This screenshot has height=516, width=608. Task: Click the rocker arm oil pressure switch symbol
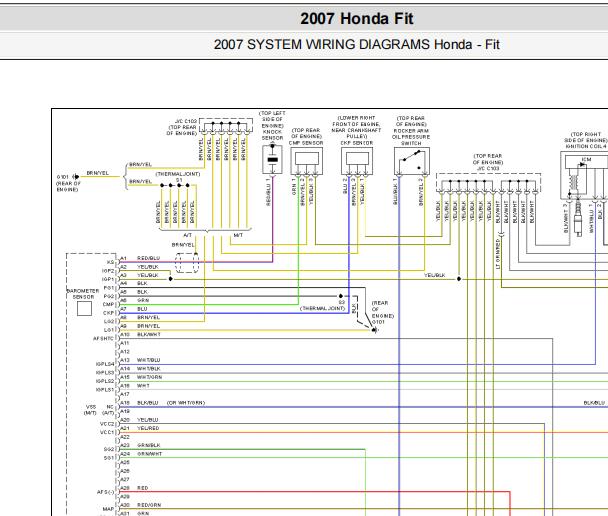(x=412, y=161)
